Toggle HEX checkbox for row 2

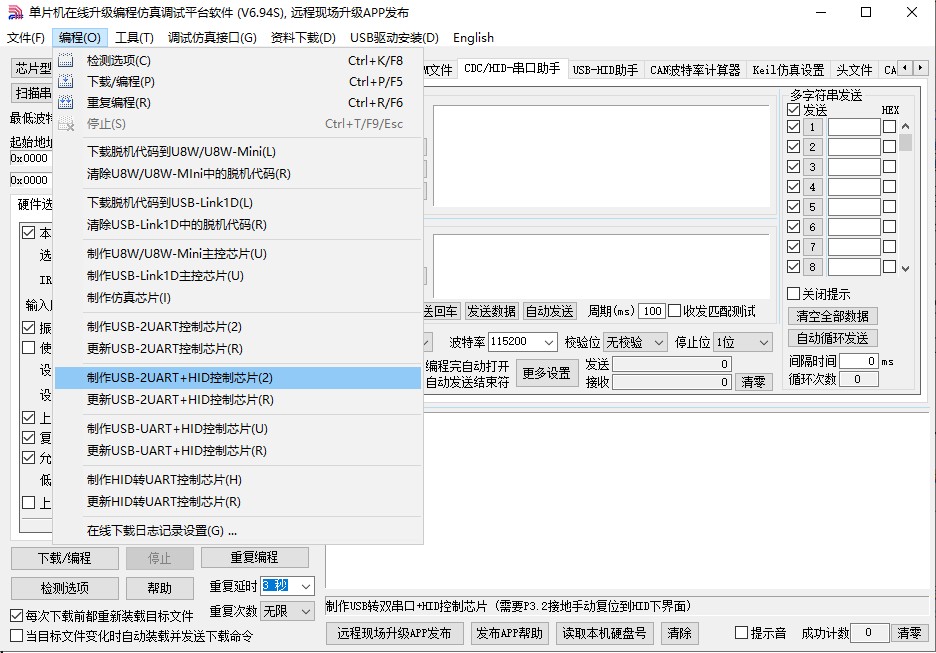click(889, 147)
